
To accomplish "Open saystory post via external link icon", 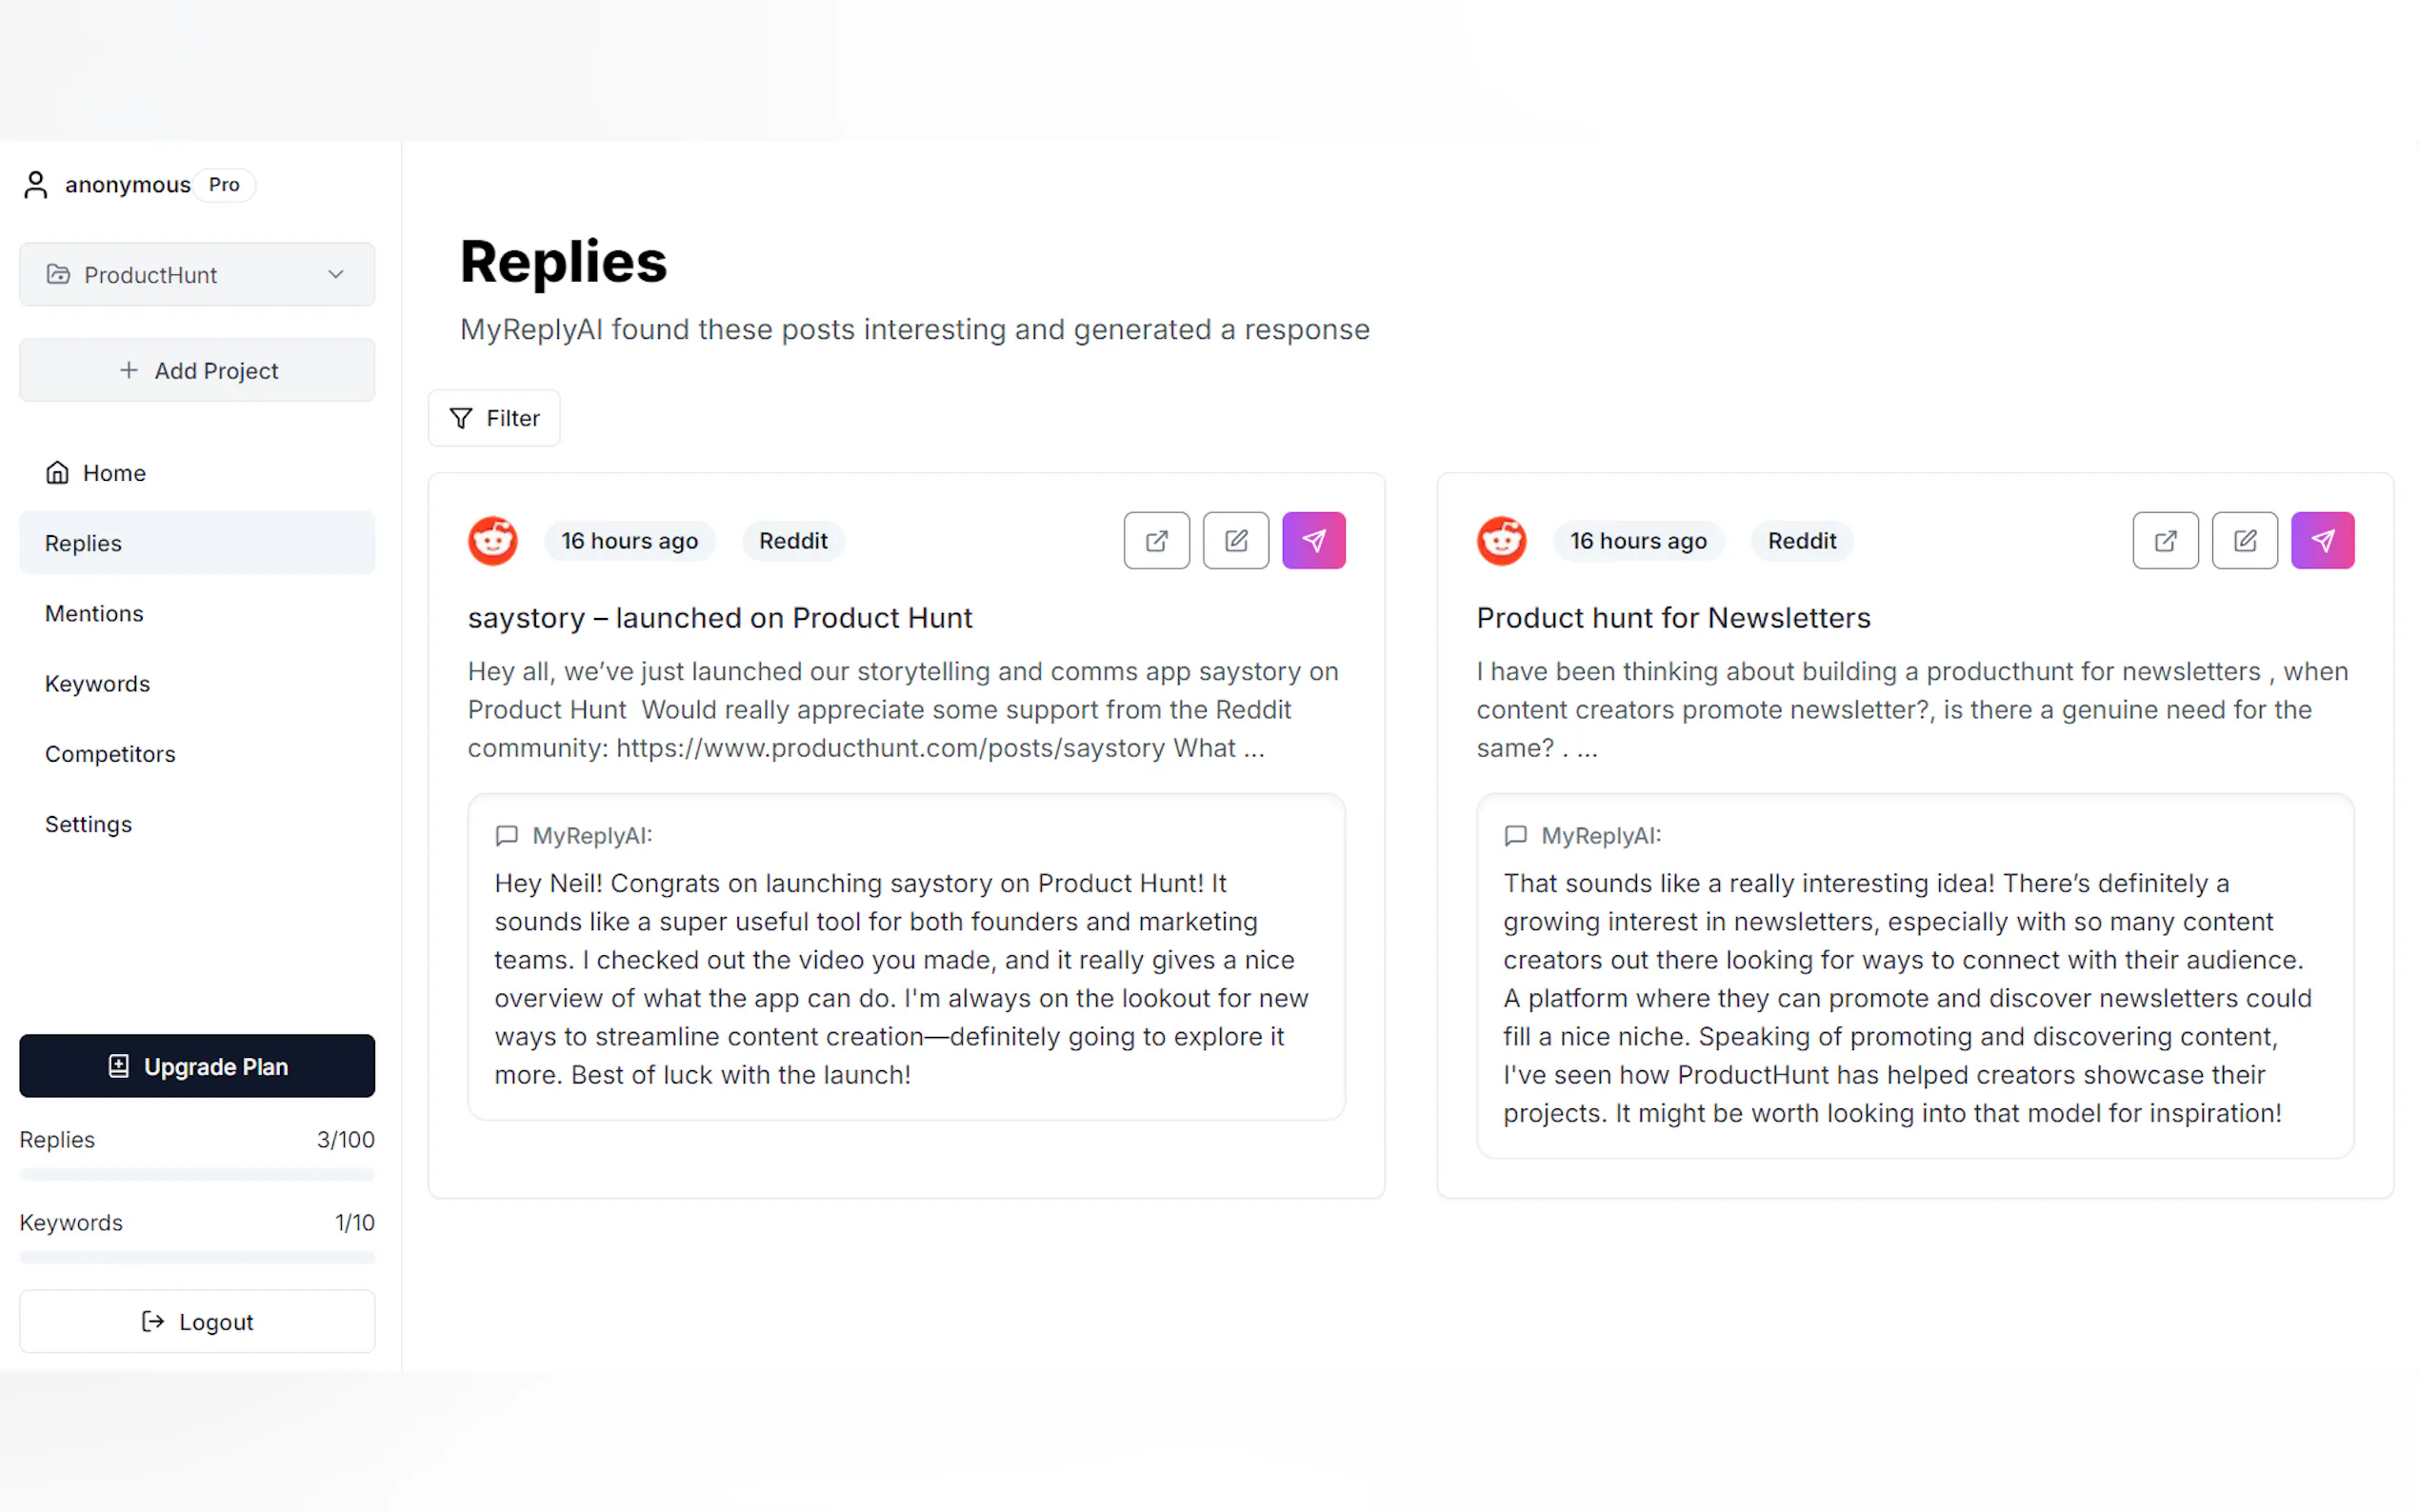I will click(1156, 541).
